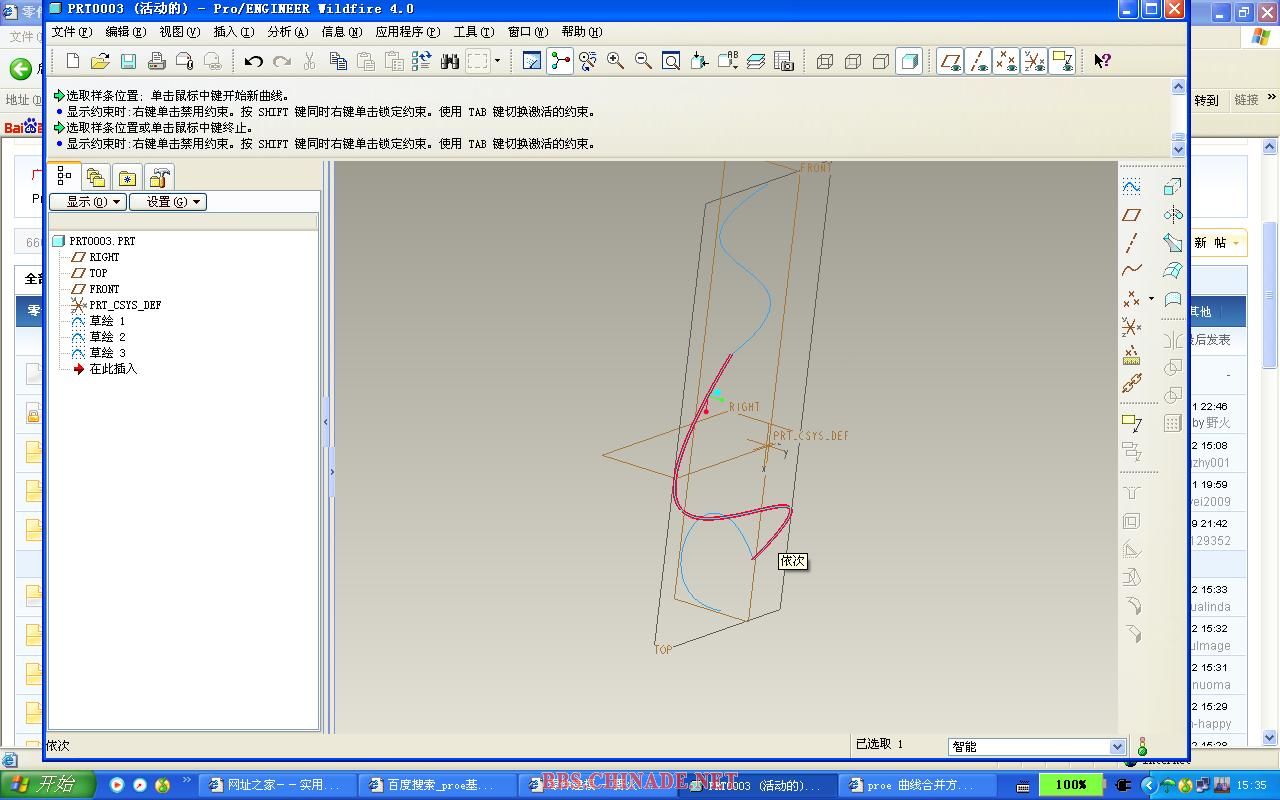The image size is (1280, 800).
Task: Create a datum coordinate system
Action: 1132,327
